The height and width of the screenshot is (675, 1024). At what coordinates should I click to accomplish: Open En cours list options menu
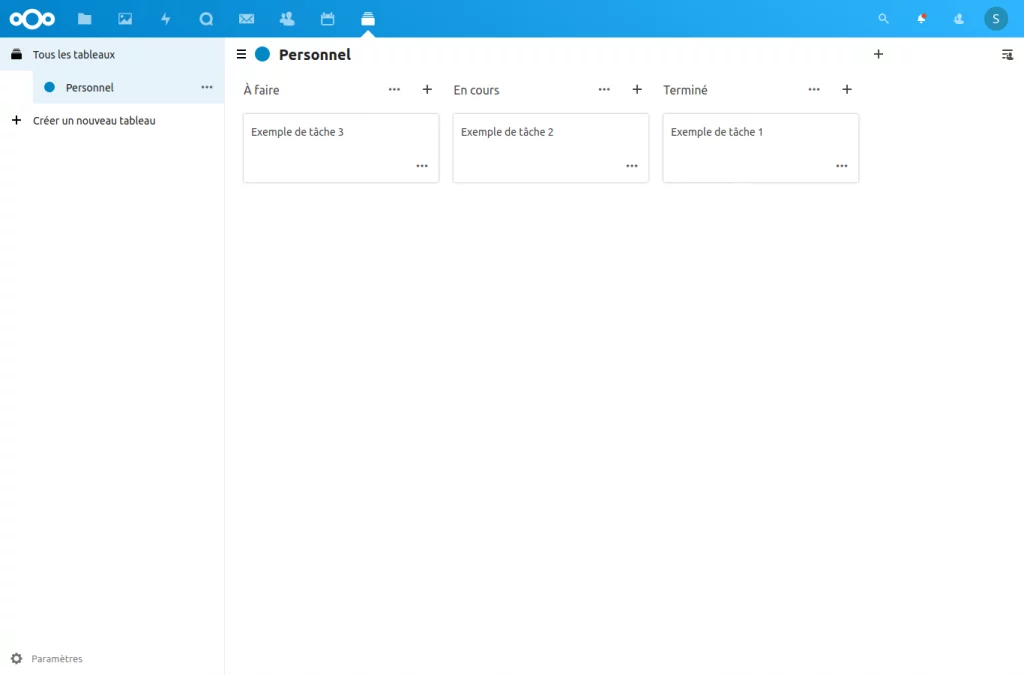coord(604,89)
